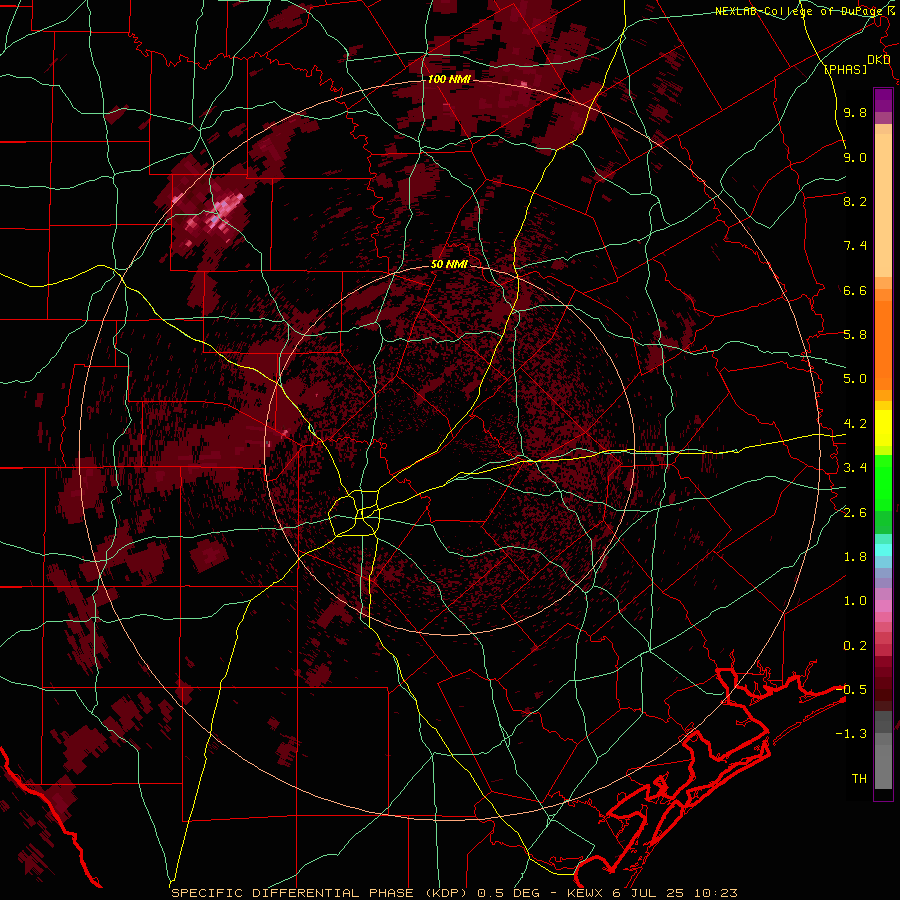Click the -0.5 scale value
The image size is (900, 900).
tap(852, 690)
